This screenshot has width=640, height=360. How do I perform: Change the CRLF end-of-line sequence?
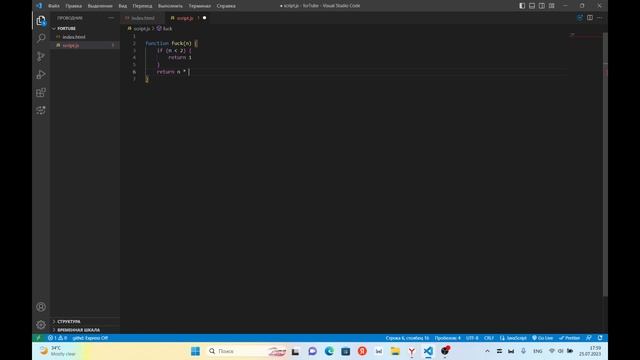point(489,338)
